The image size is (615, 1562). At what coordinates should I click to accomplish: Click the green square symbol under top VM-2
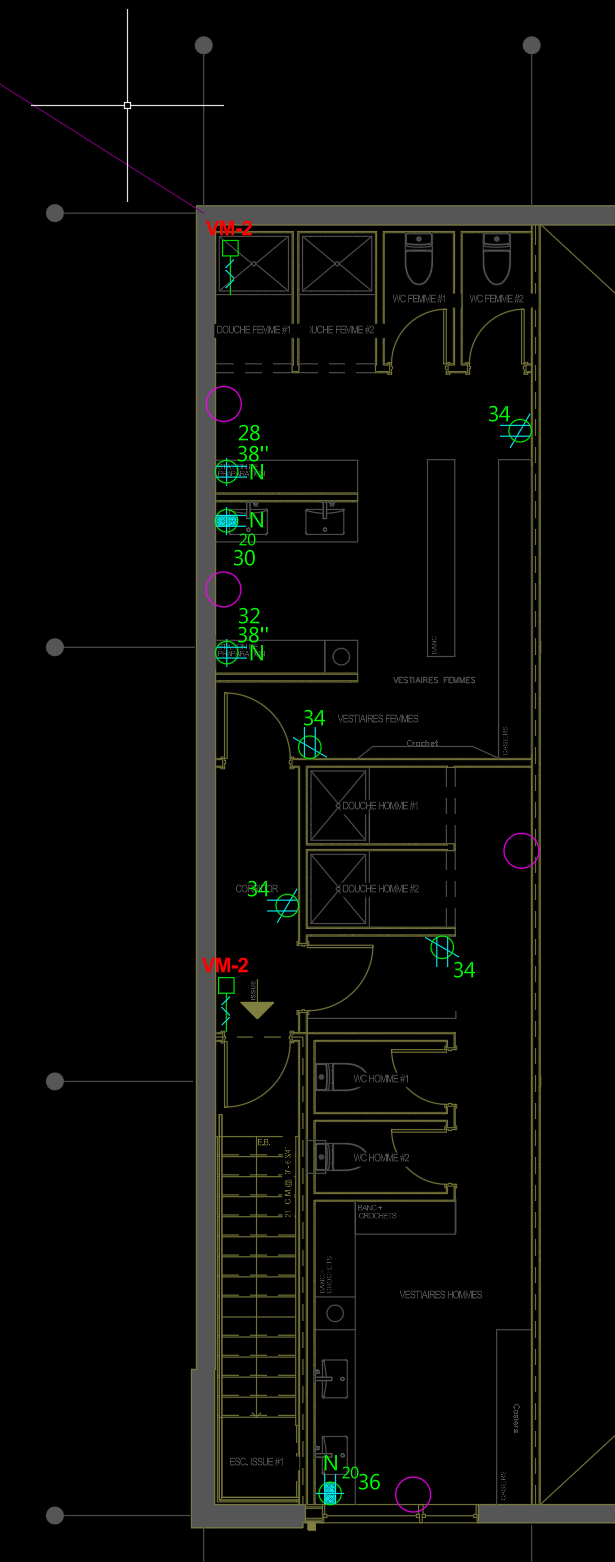(230, 248)
